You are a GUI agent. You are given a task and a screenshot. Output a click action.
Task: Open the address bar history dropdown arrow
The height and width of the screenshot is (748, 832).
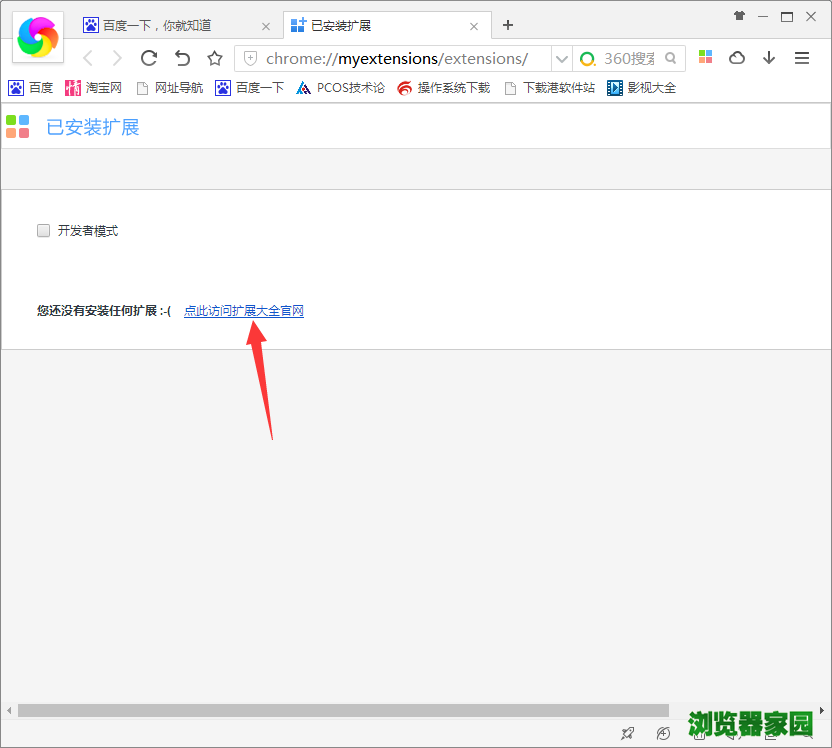(x=561, y=58)
